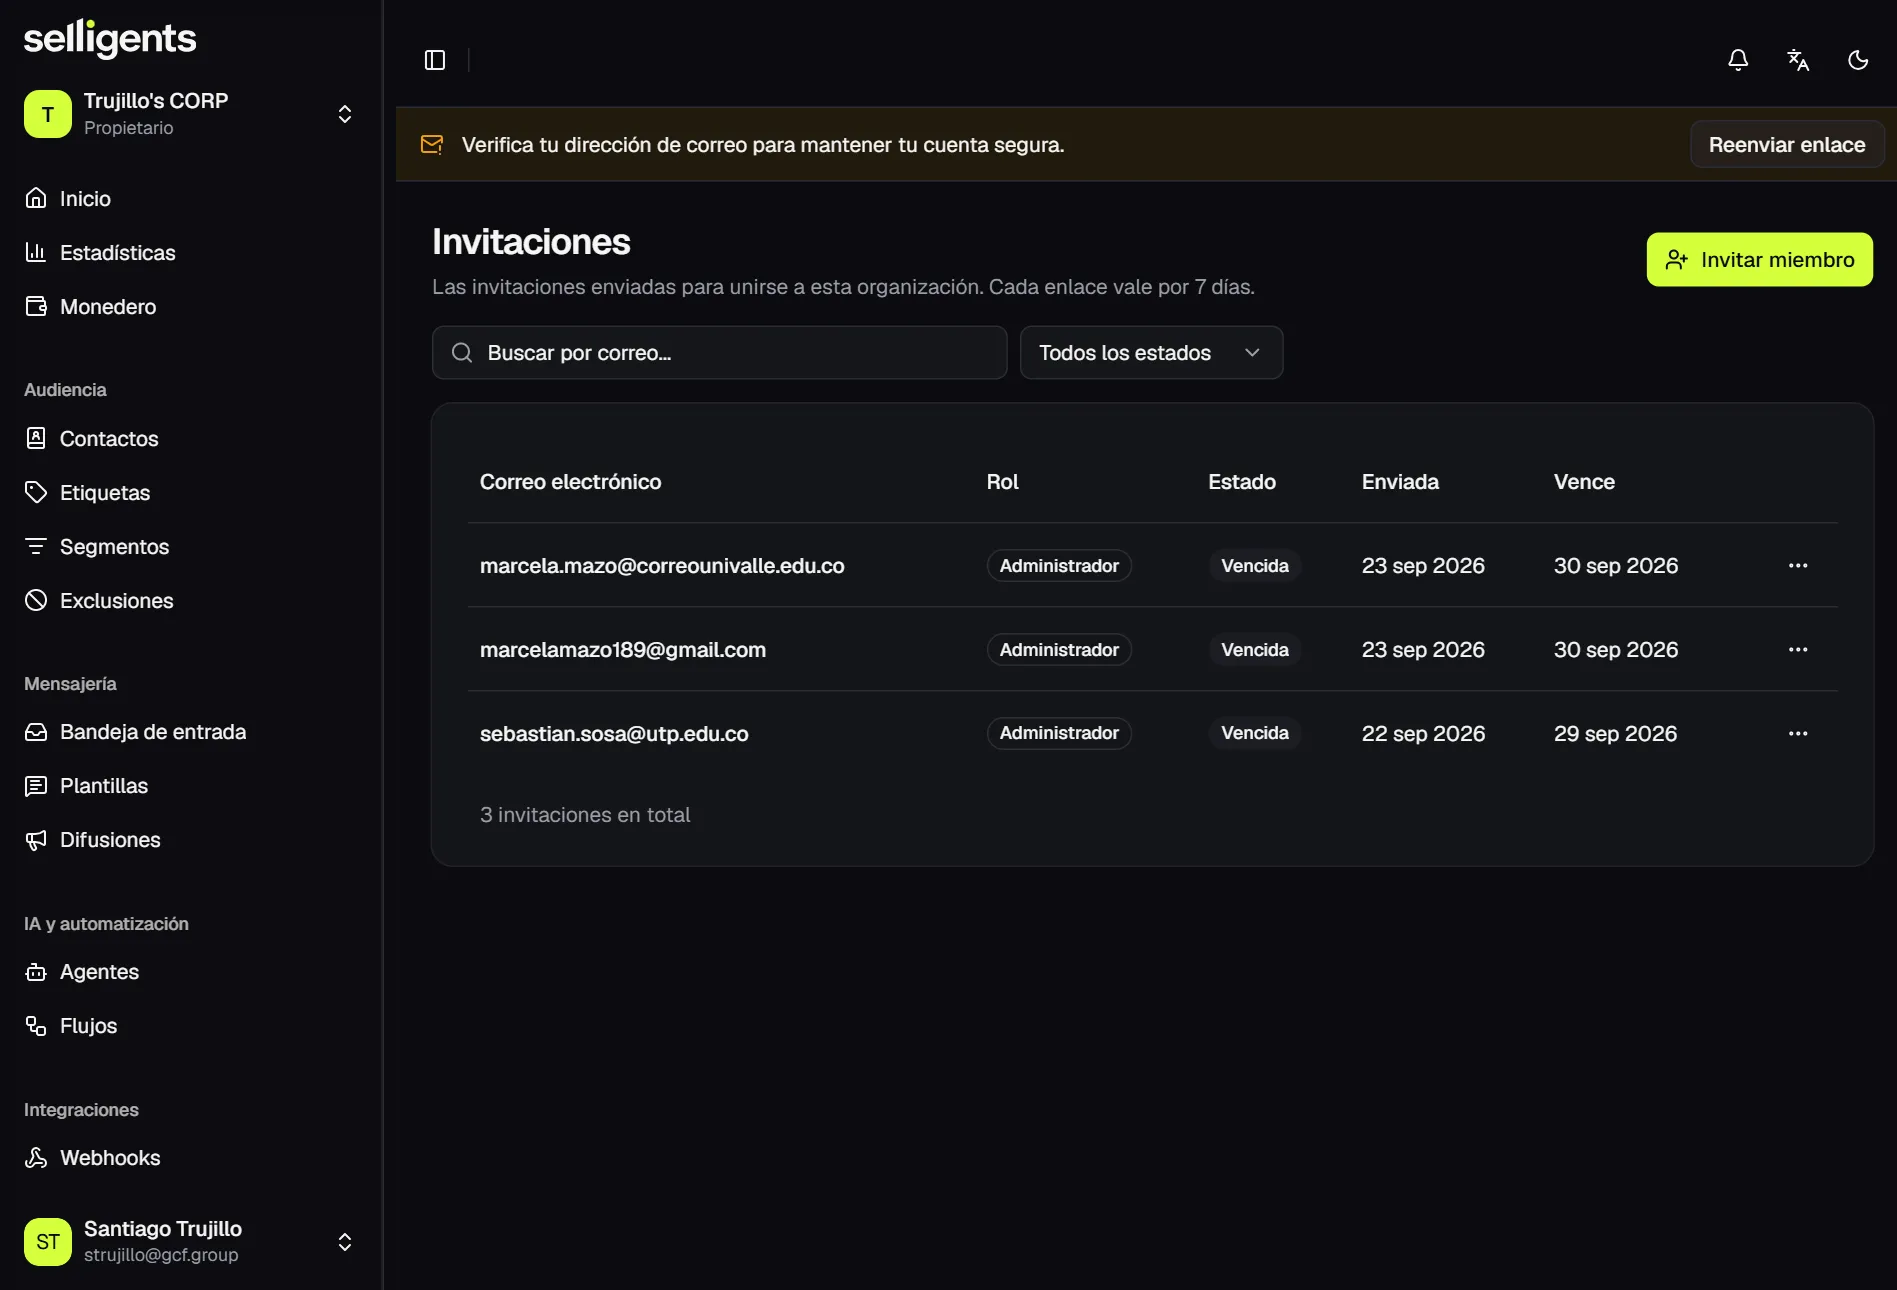
Task: Click the green T organization avatar
Action: (48, 114)
